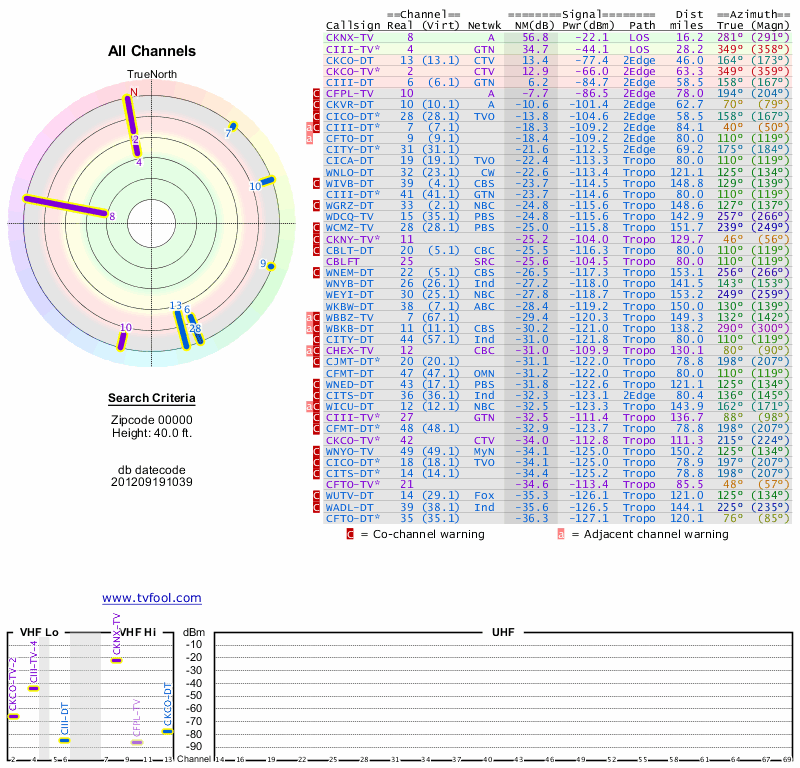Click the adjacent channel icon next to CFTO-DT
The image size is (800, 768).
(309, 138)
